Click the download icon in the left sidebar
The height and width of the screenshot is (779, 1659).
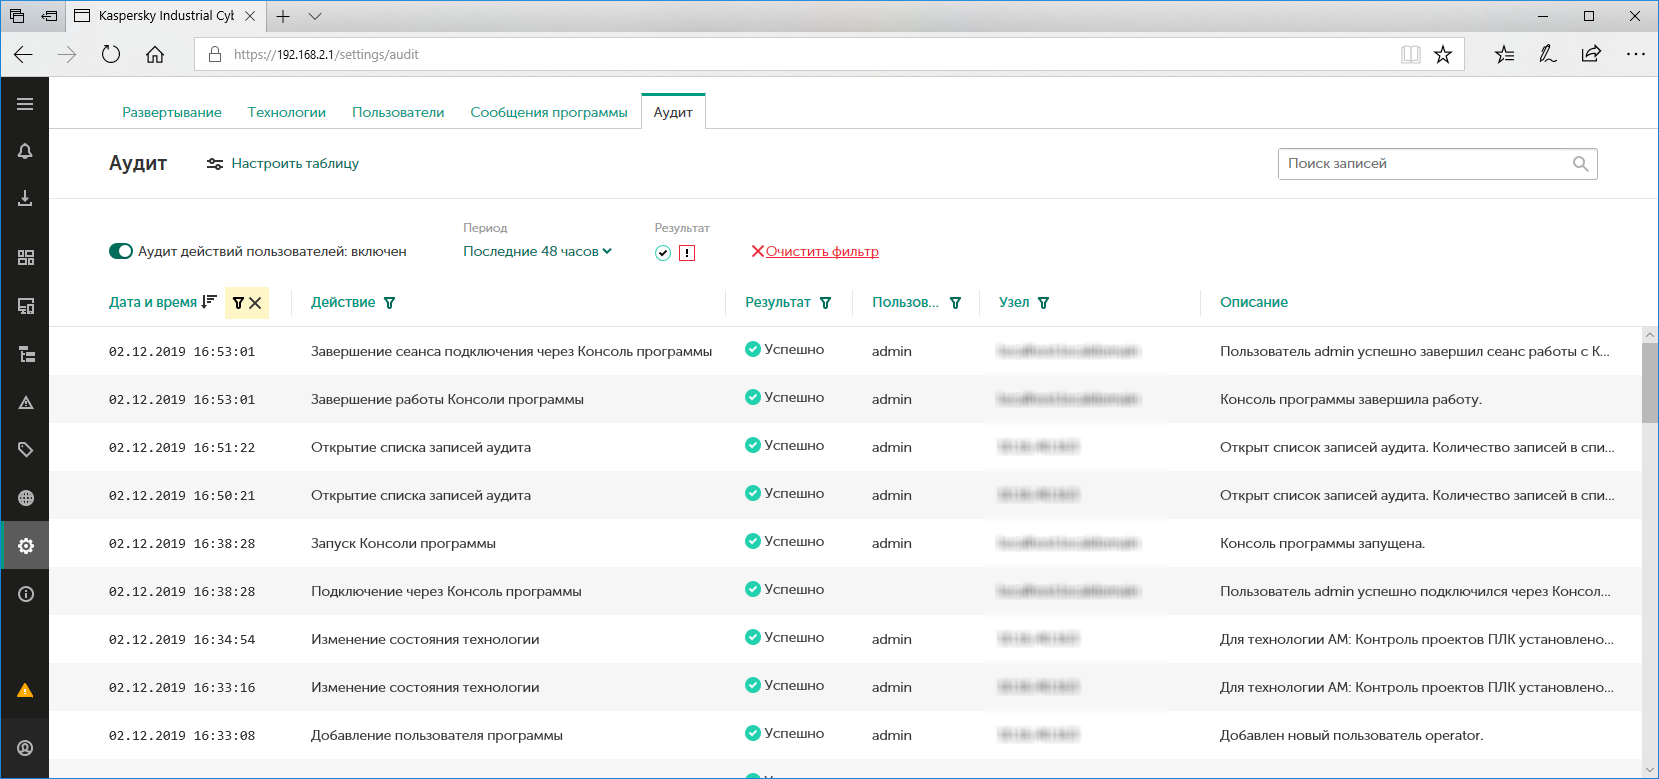click(x=25, y=199)
